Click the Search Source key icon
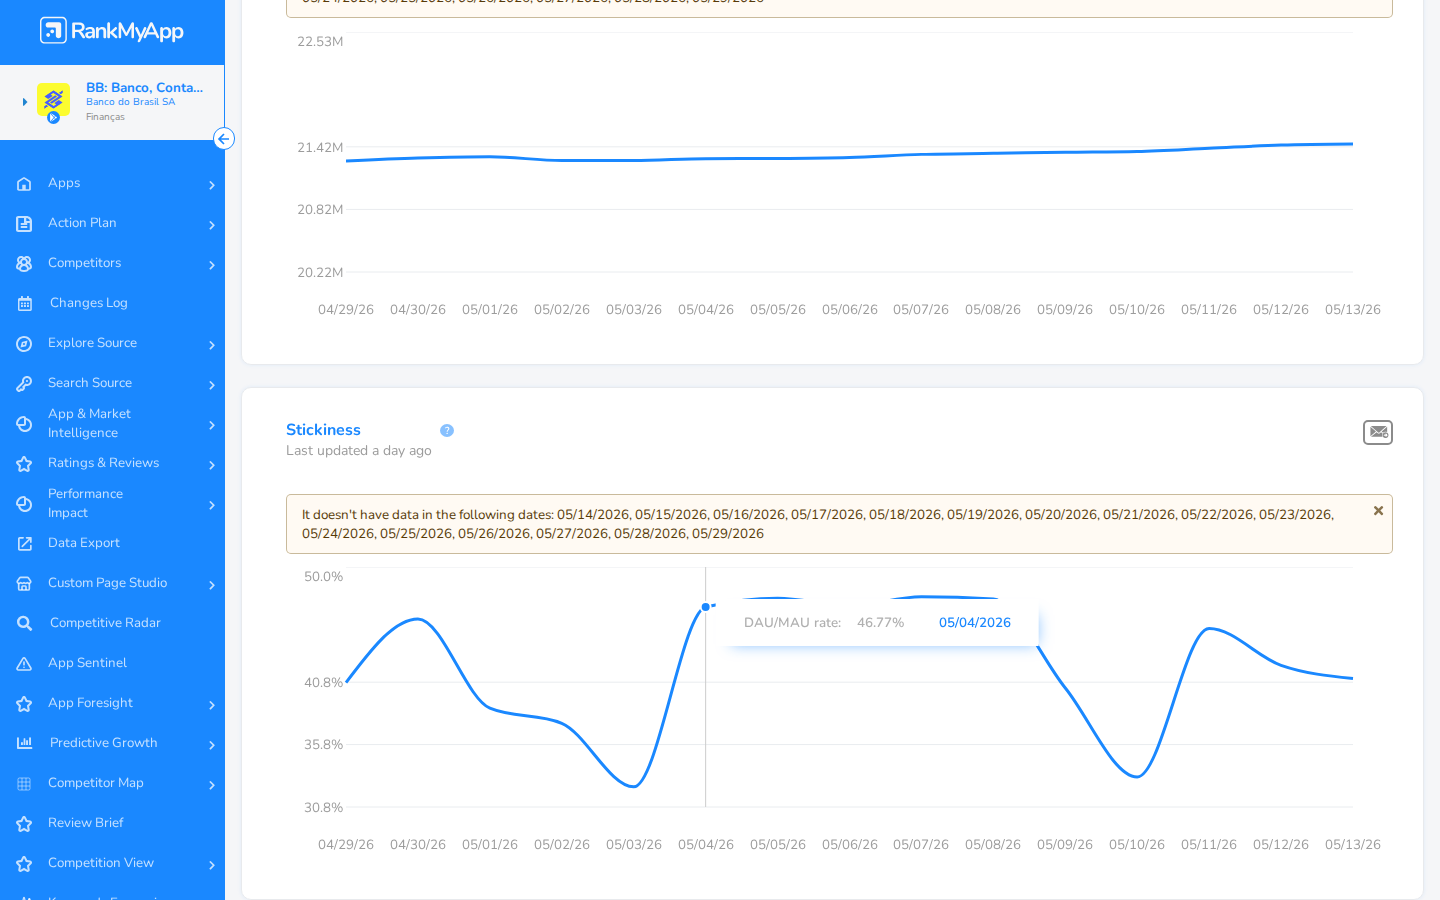The width and height of the screenshot is (1440, 900). pos(24,384)
